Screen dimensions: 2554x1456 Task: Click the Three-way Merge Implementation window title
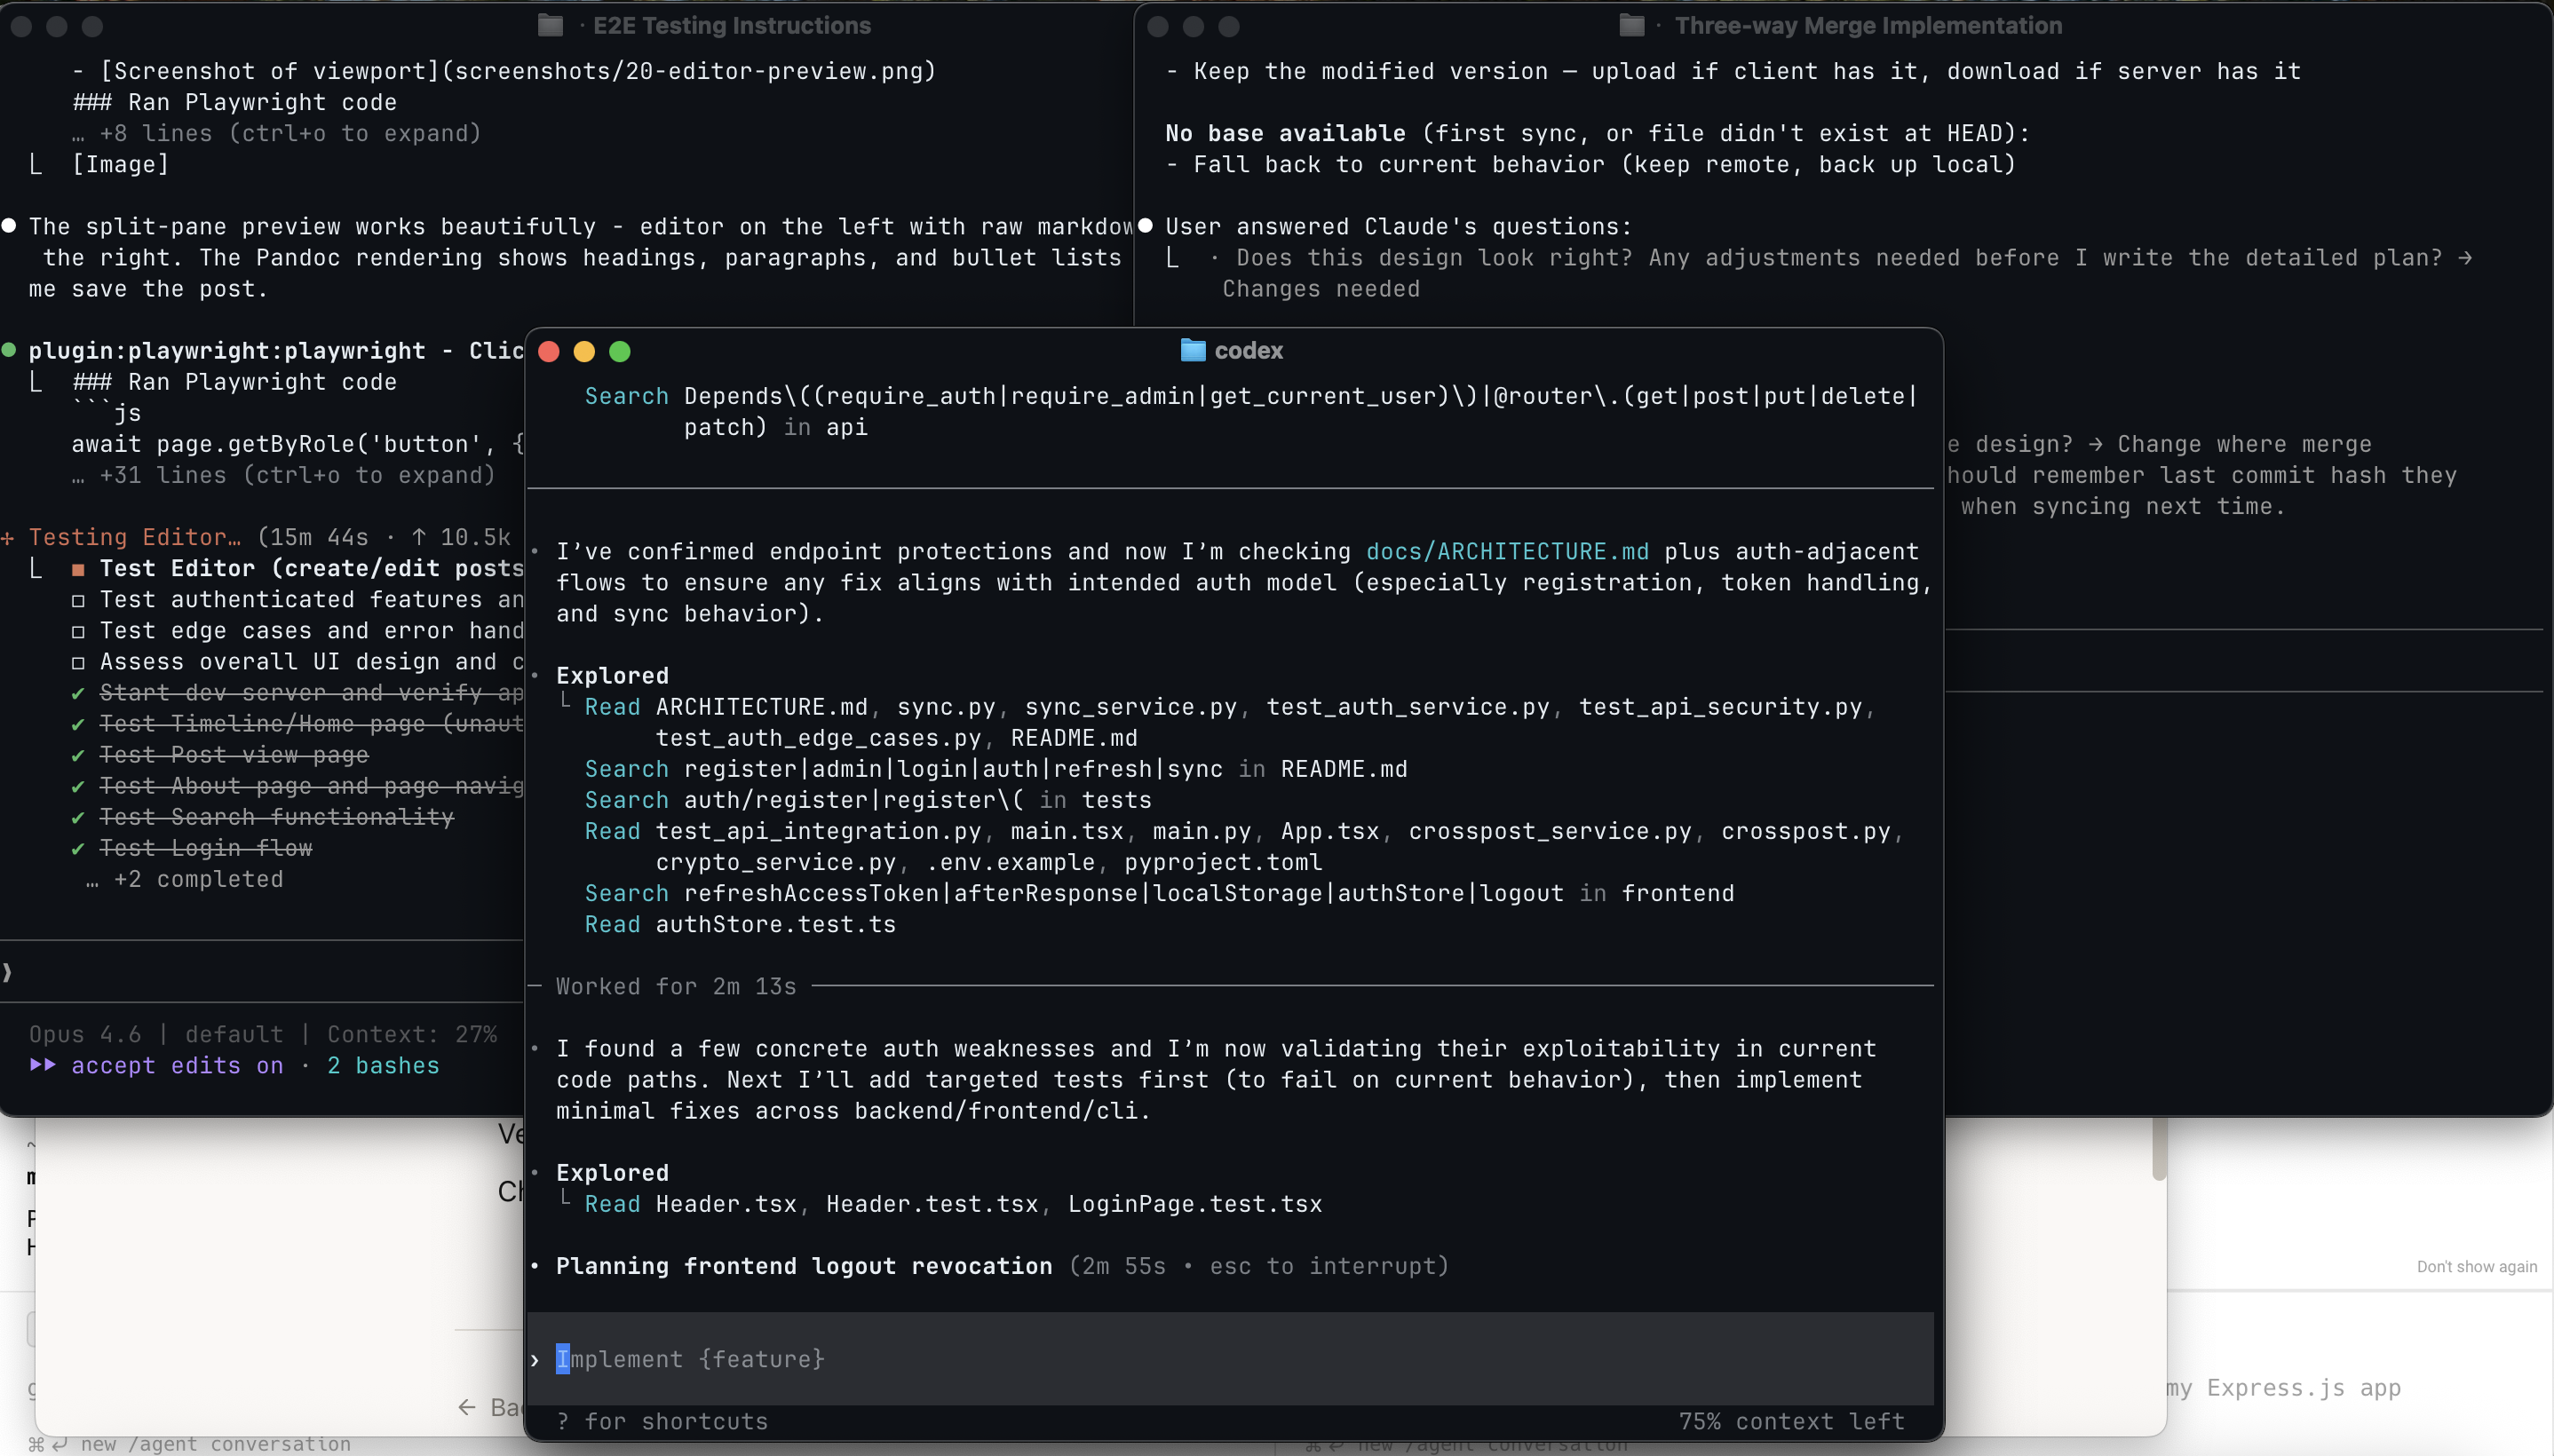(1868, 25)
